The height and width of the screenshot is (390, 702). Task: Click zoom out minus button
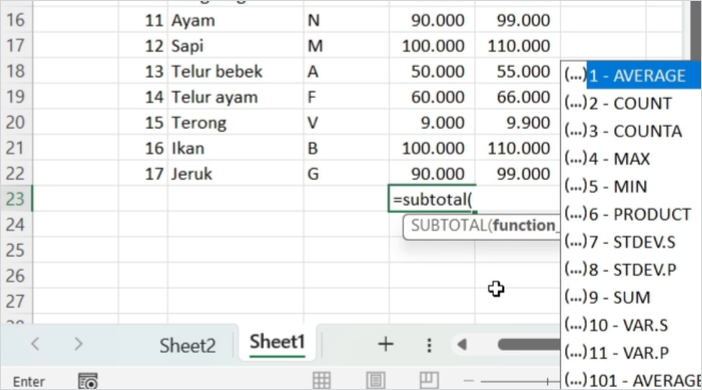(468, 381)
